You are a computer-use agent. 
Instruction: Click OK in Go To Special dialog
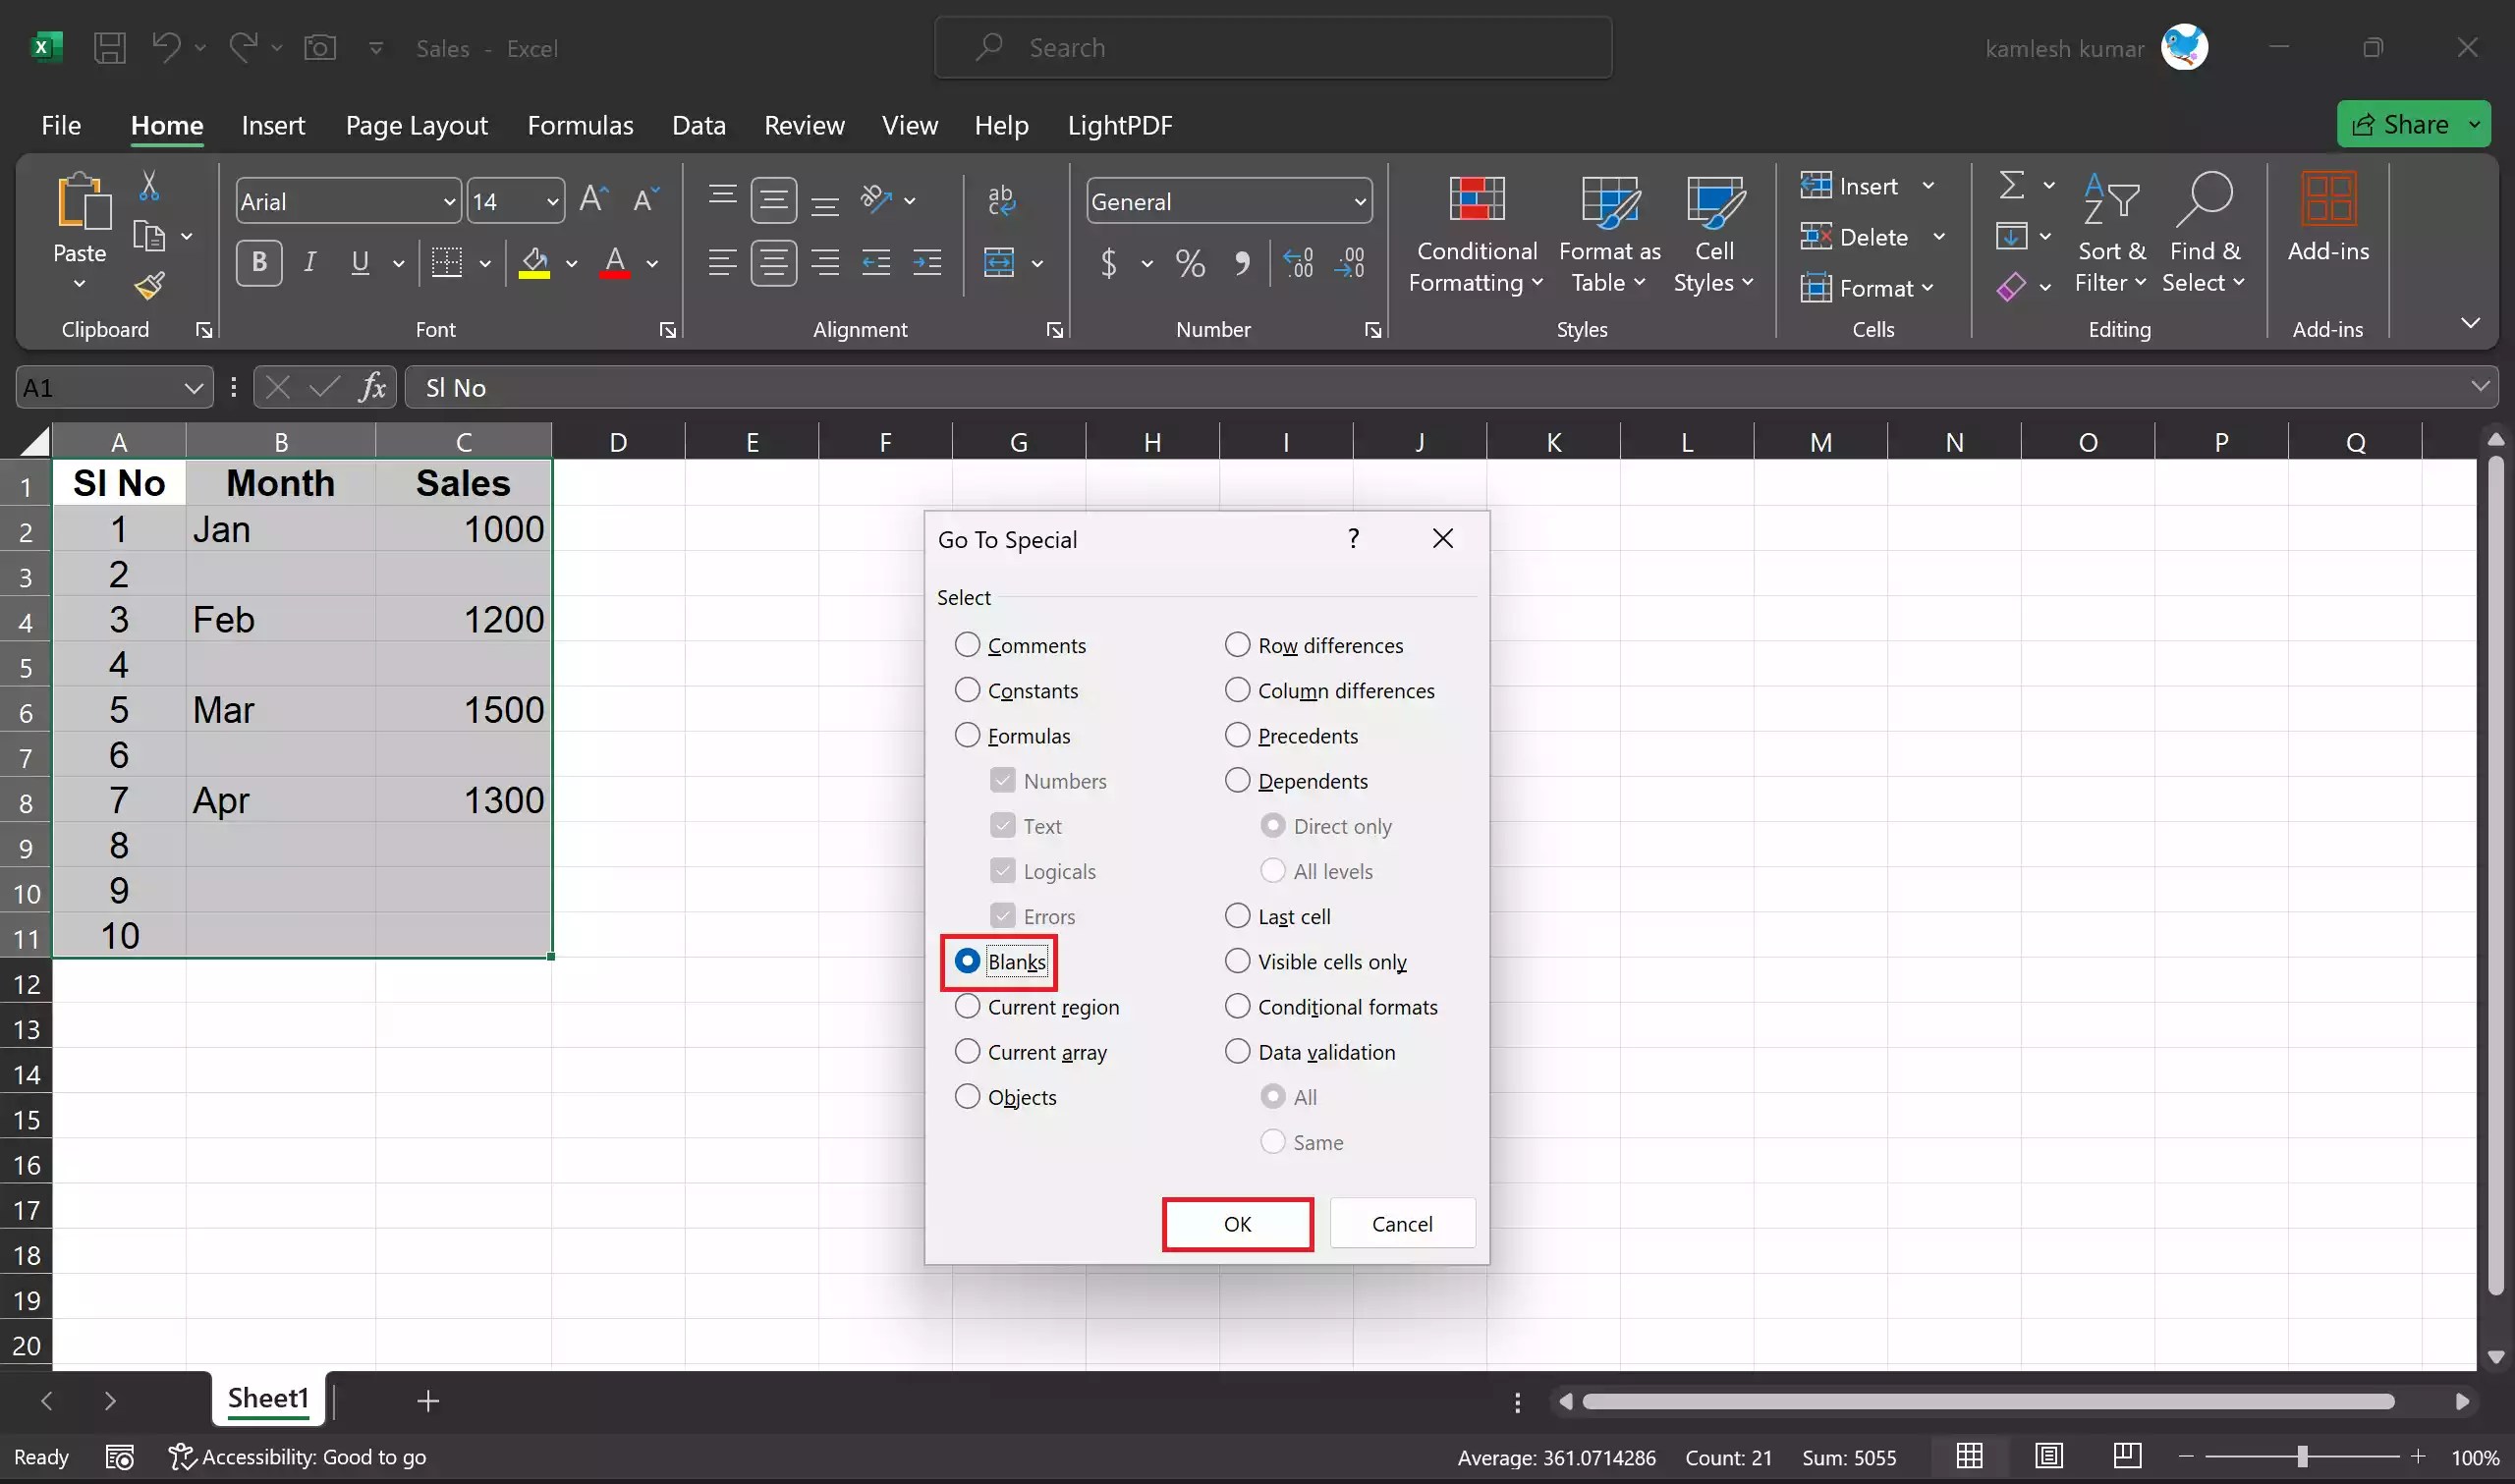point(1237,1223)
